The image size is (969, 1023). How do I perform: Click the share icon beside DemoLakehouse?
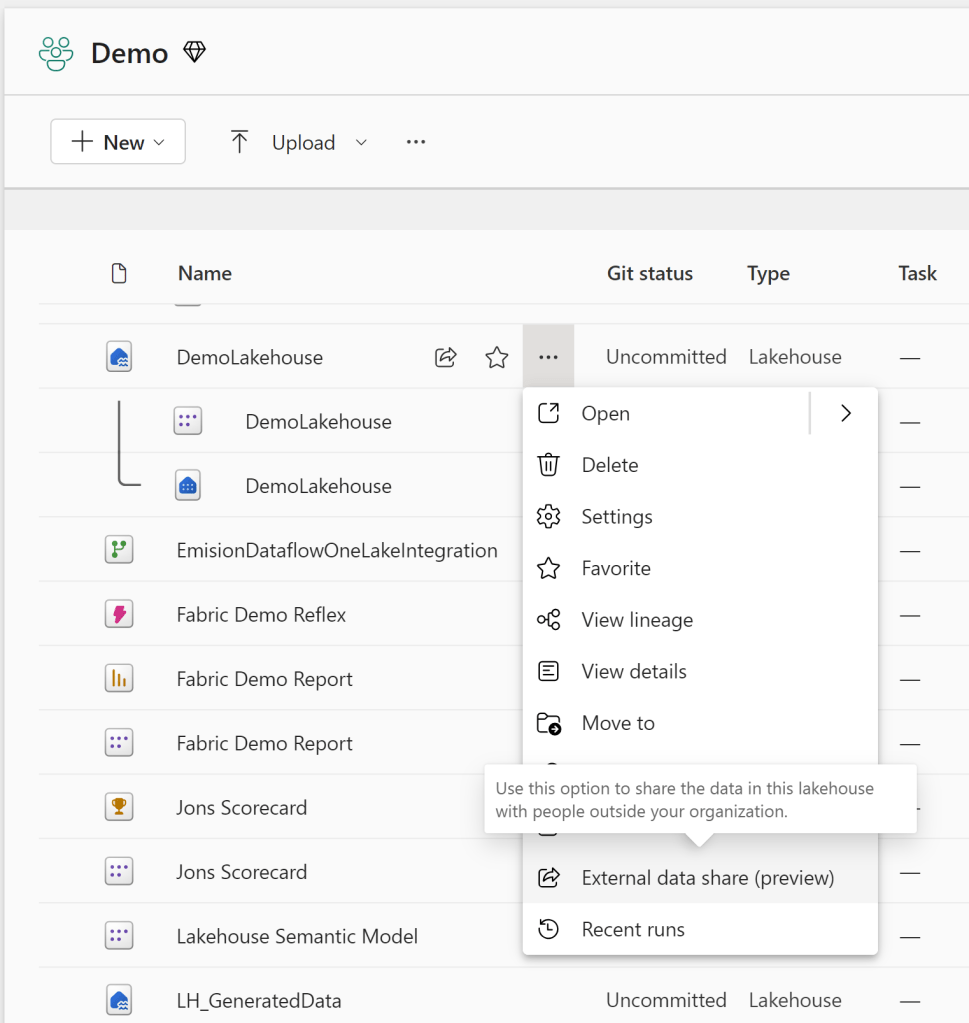coord(446,357)
